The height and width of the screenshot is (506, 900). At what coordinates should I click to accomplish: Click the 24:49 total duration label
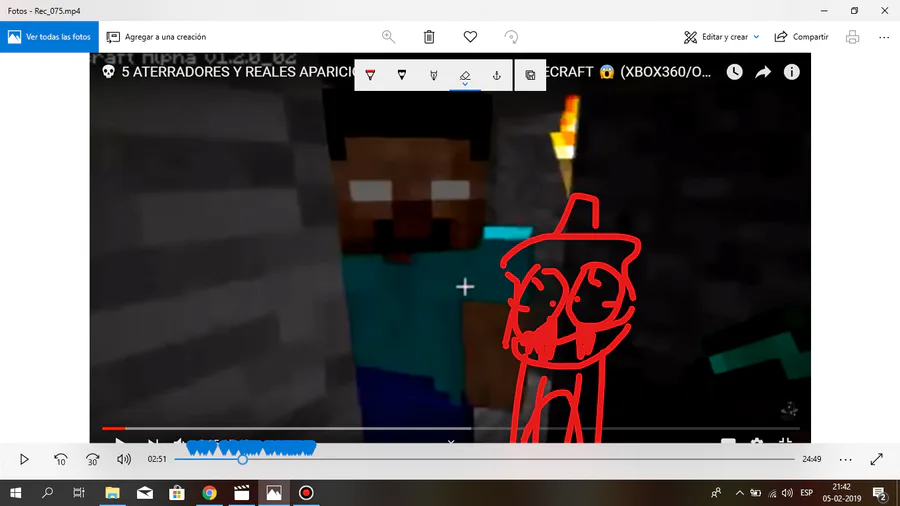coord(812,459)
